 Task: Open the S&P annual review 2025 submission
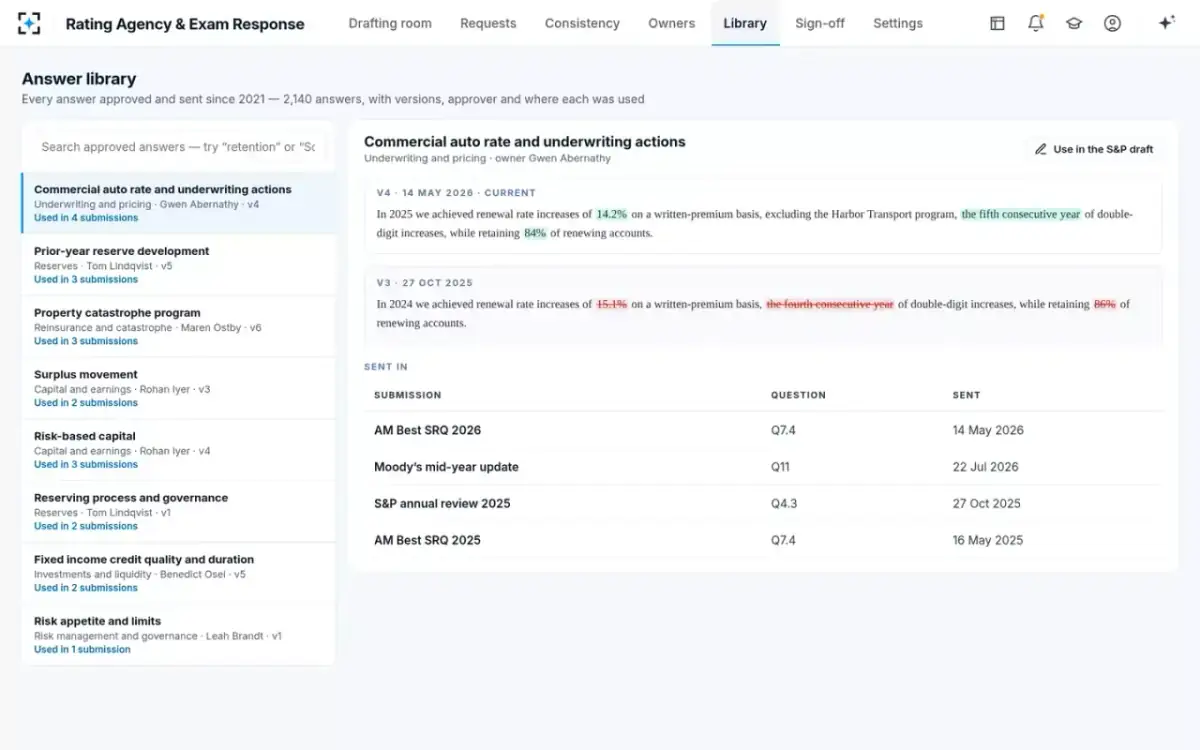pyautogui.click(x=442, y=504)
